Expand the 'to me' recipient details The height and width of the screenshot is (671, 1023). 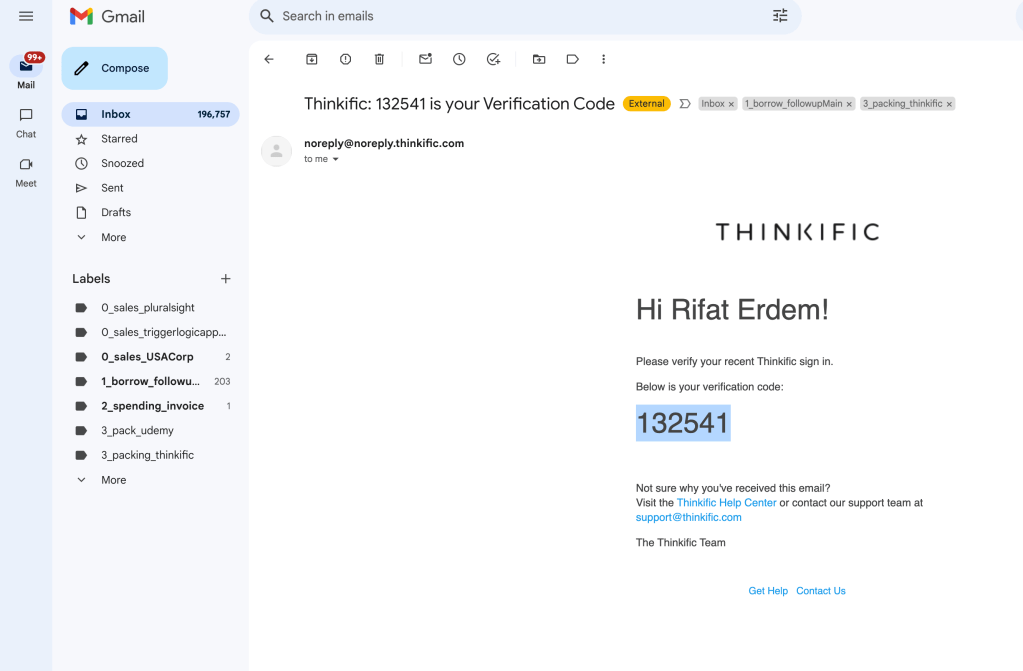(x=335, y=159)
